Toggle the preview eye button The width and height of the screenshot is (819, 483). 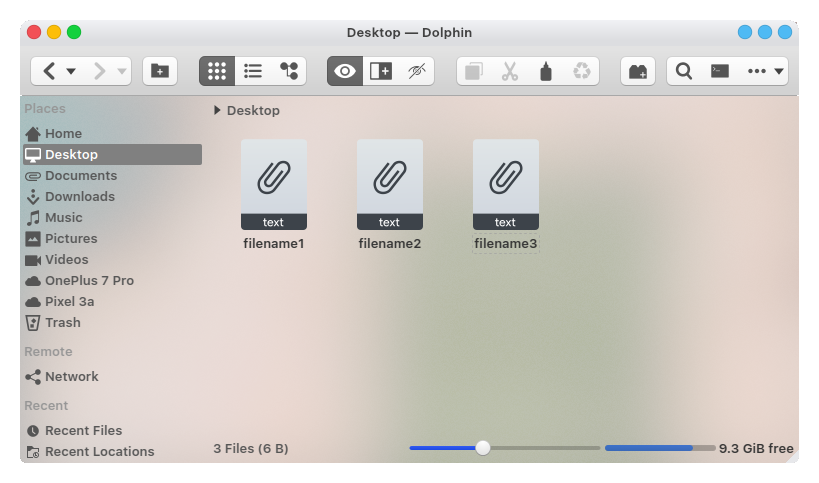click(345, 71)
